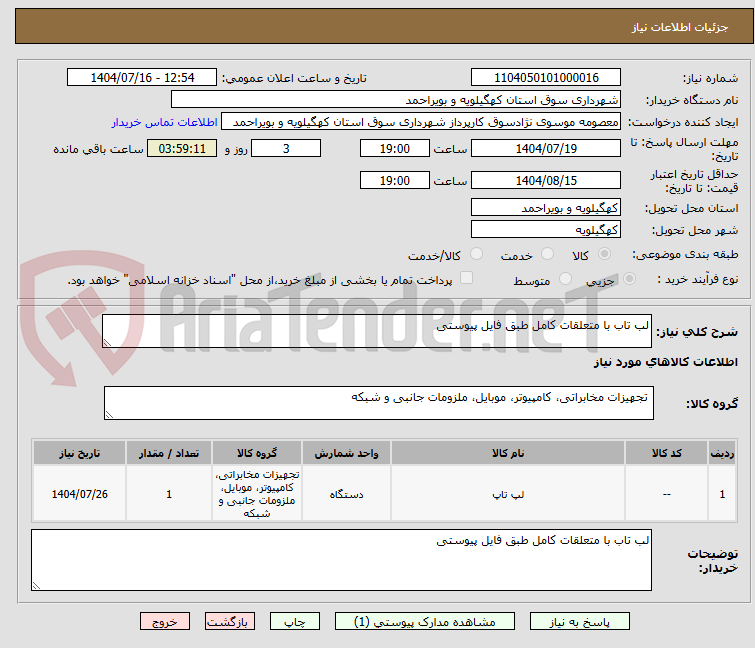Click the اطلاعات کالاهای مورد نیاز heading
This screenshot has width=755, height=648.
(665, 362)
